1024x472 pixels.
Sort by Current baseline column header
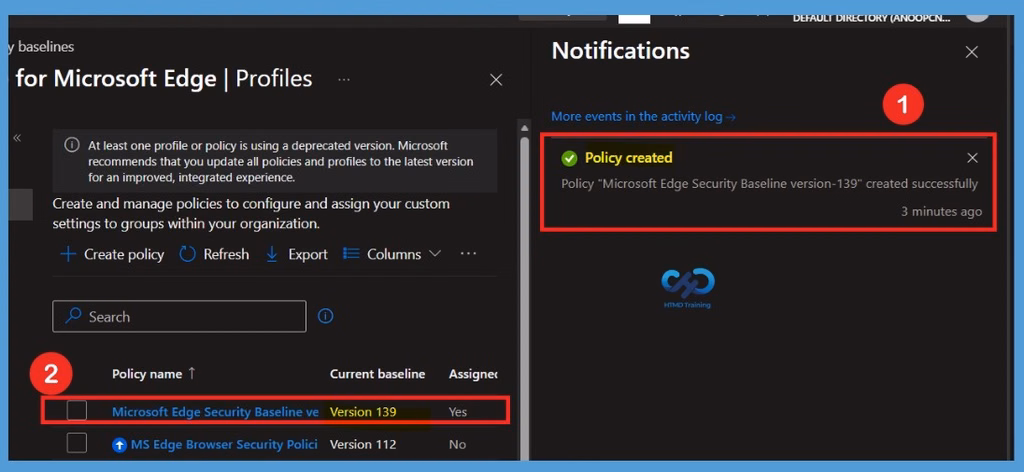pyautogui.click(x=377, y=374)
